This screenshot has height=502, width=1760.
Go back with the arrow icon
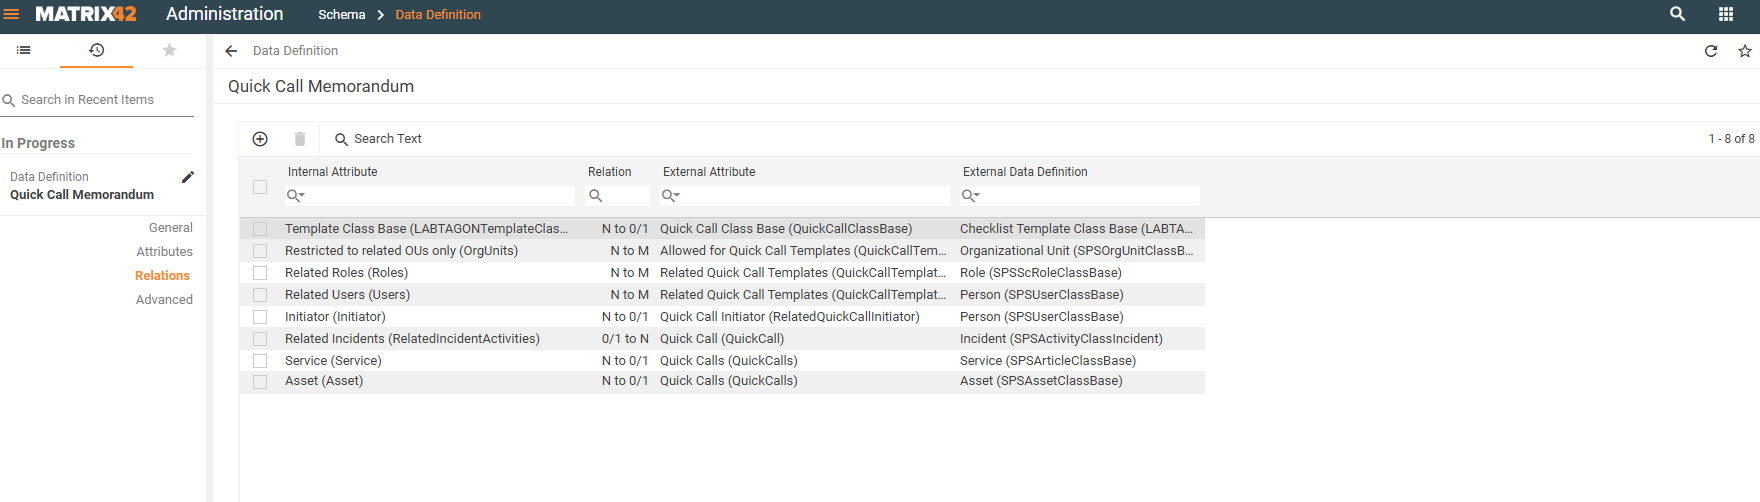click(x=231, y=51)
